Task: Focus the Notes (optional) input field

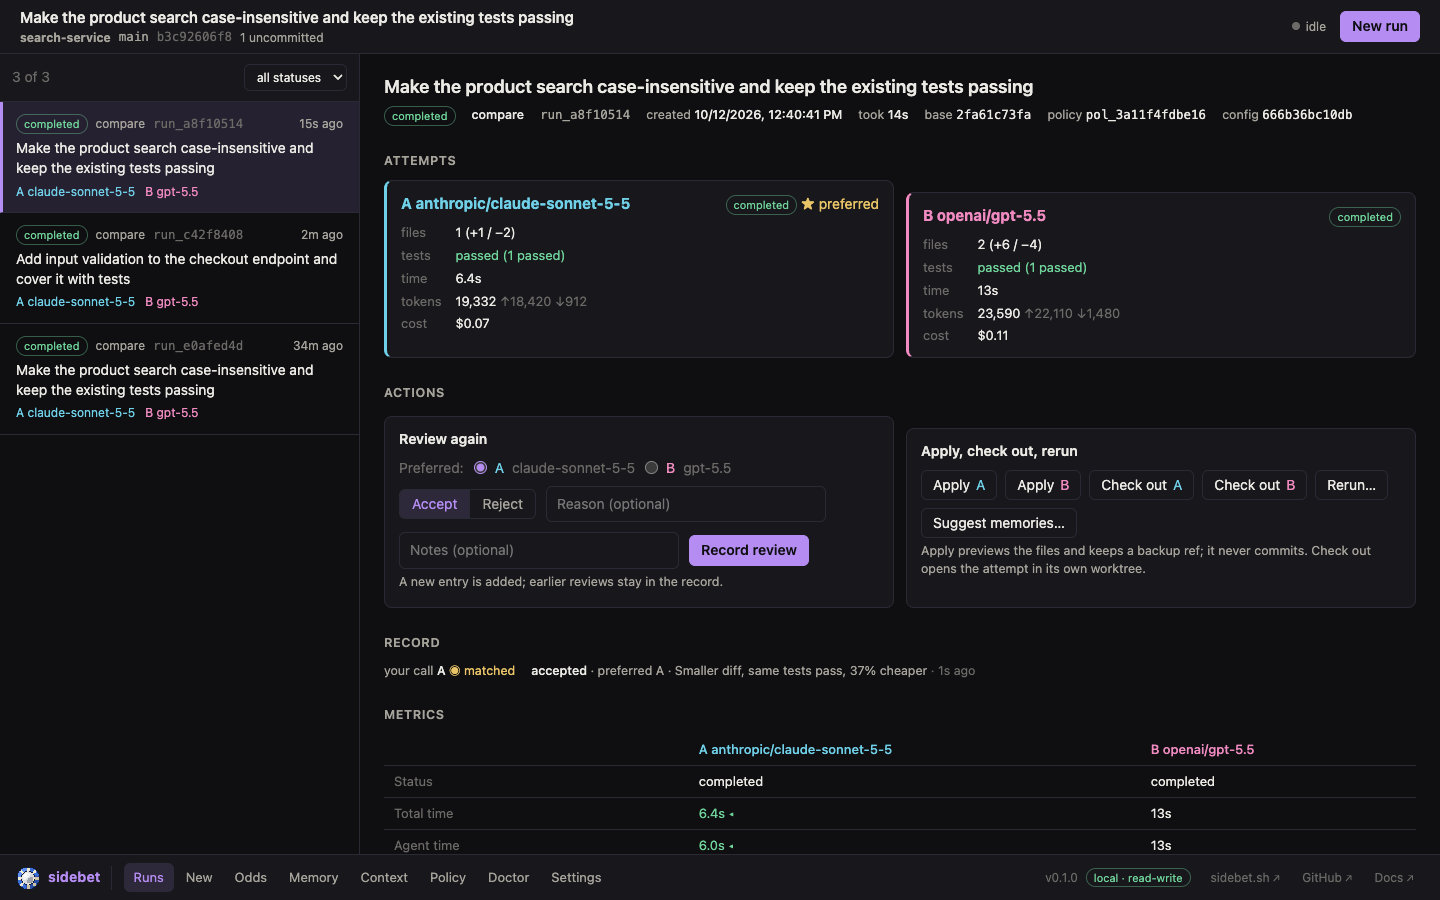Action: (539, 550)
